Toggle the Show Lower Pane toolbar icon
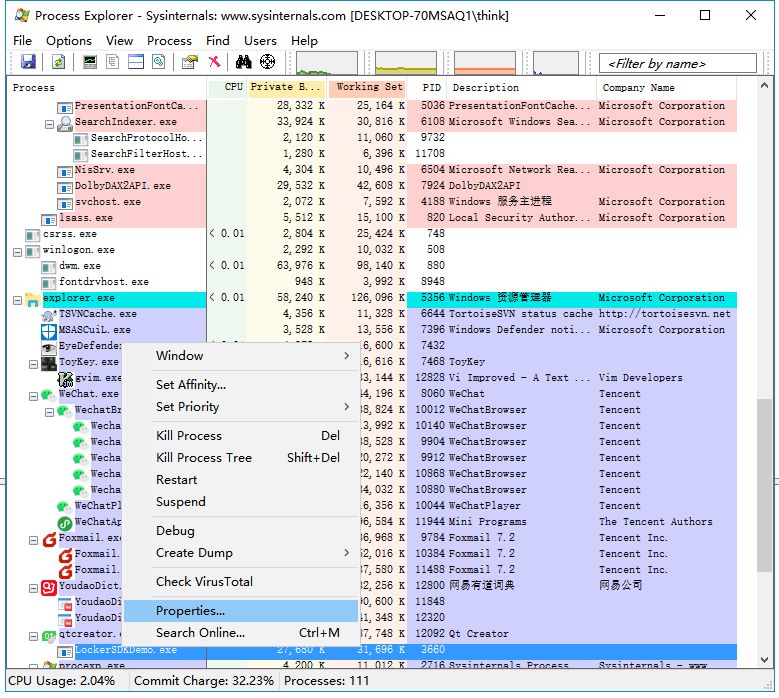The width and height of the screenshot is (779, 698). 136,62
